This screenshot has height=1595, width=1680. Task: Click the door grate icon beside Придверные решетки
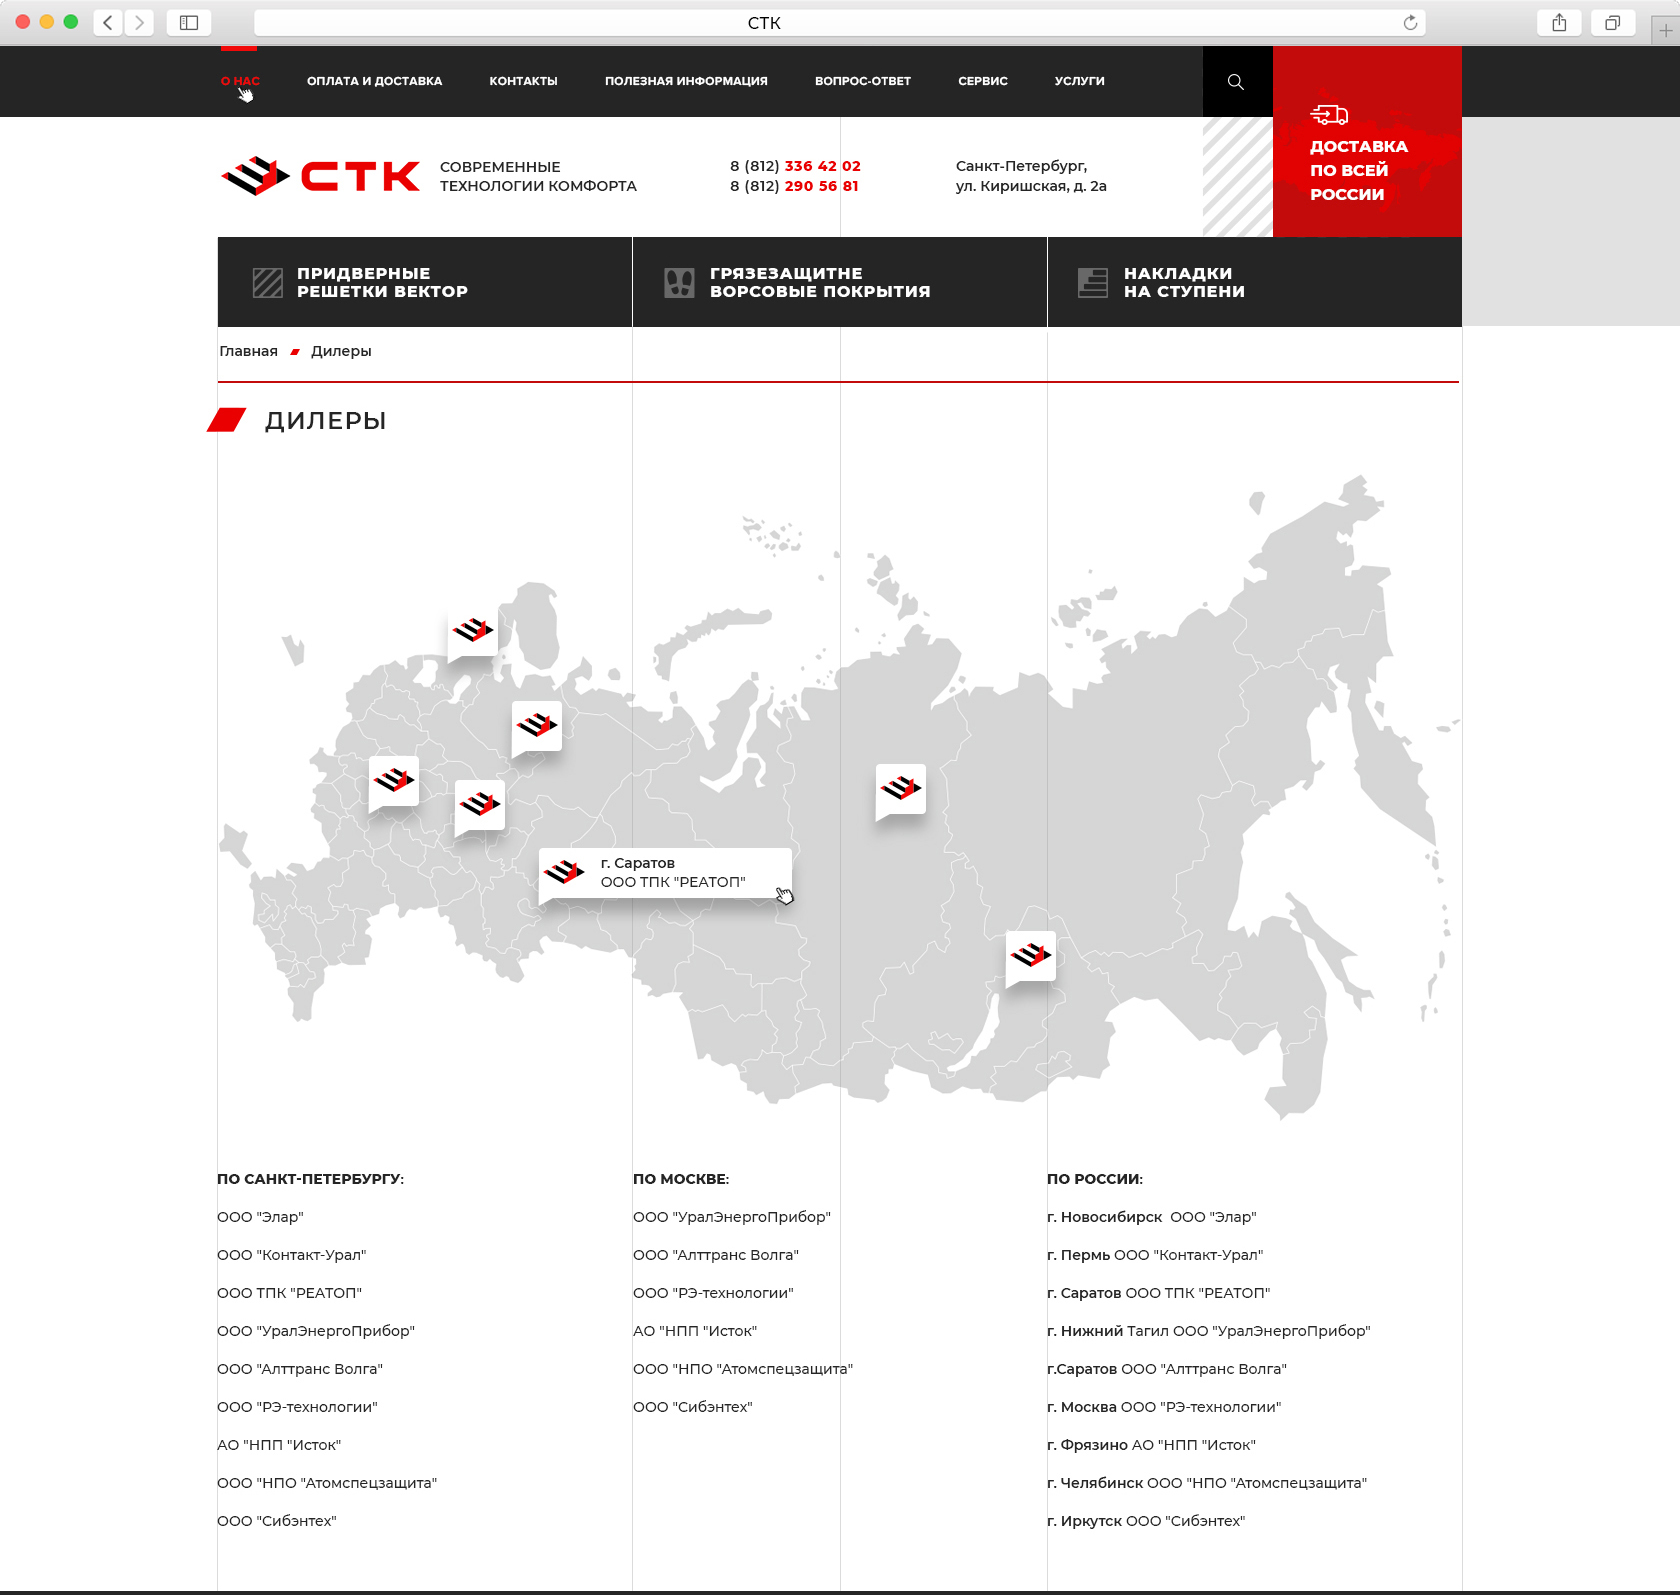coord(268,283)
